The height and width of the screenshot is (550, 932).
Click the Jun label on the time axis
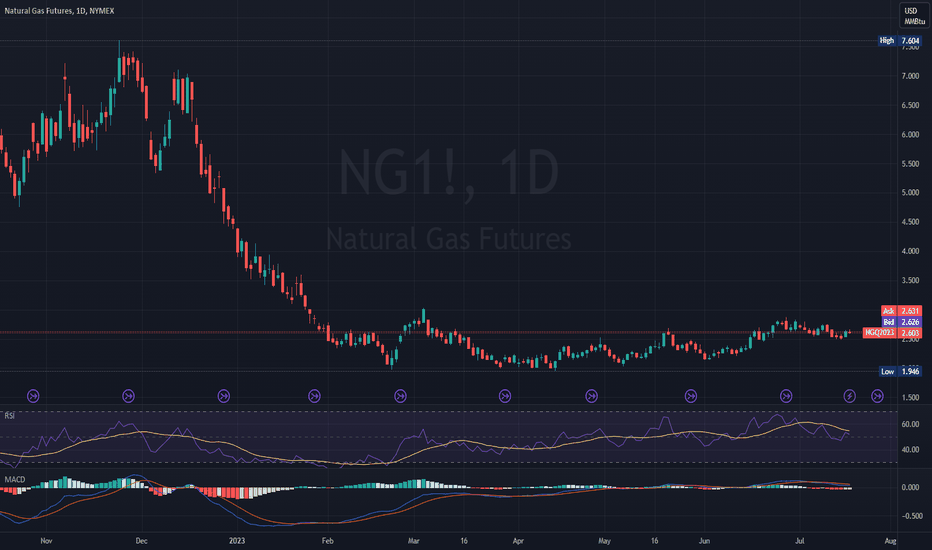pos(704,541)
